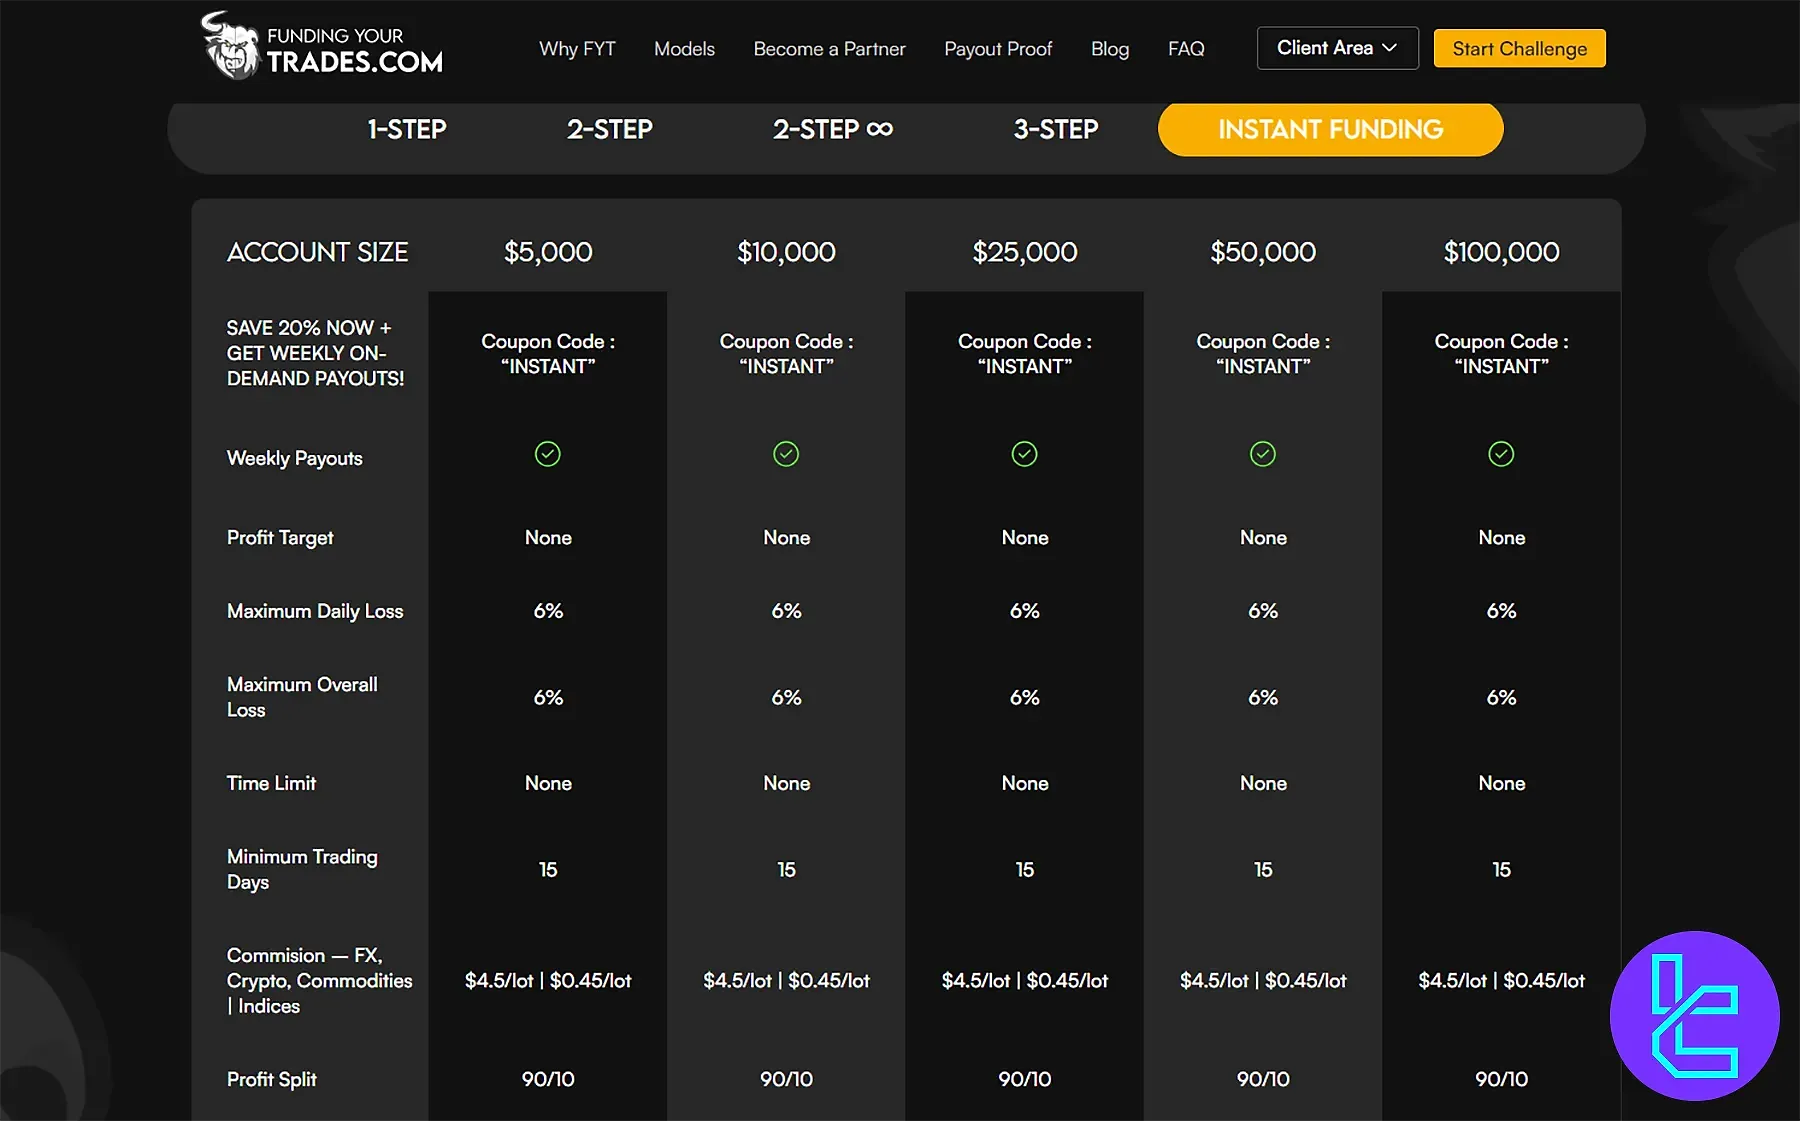The width and height of the screenshot is (1800, 1121).
Task: Click the Commision FX, Crypto row label
Action: [x=319, y=981]
